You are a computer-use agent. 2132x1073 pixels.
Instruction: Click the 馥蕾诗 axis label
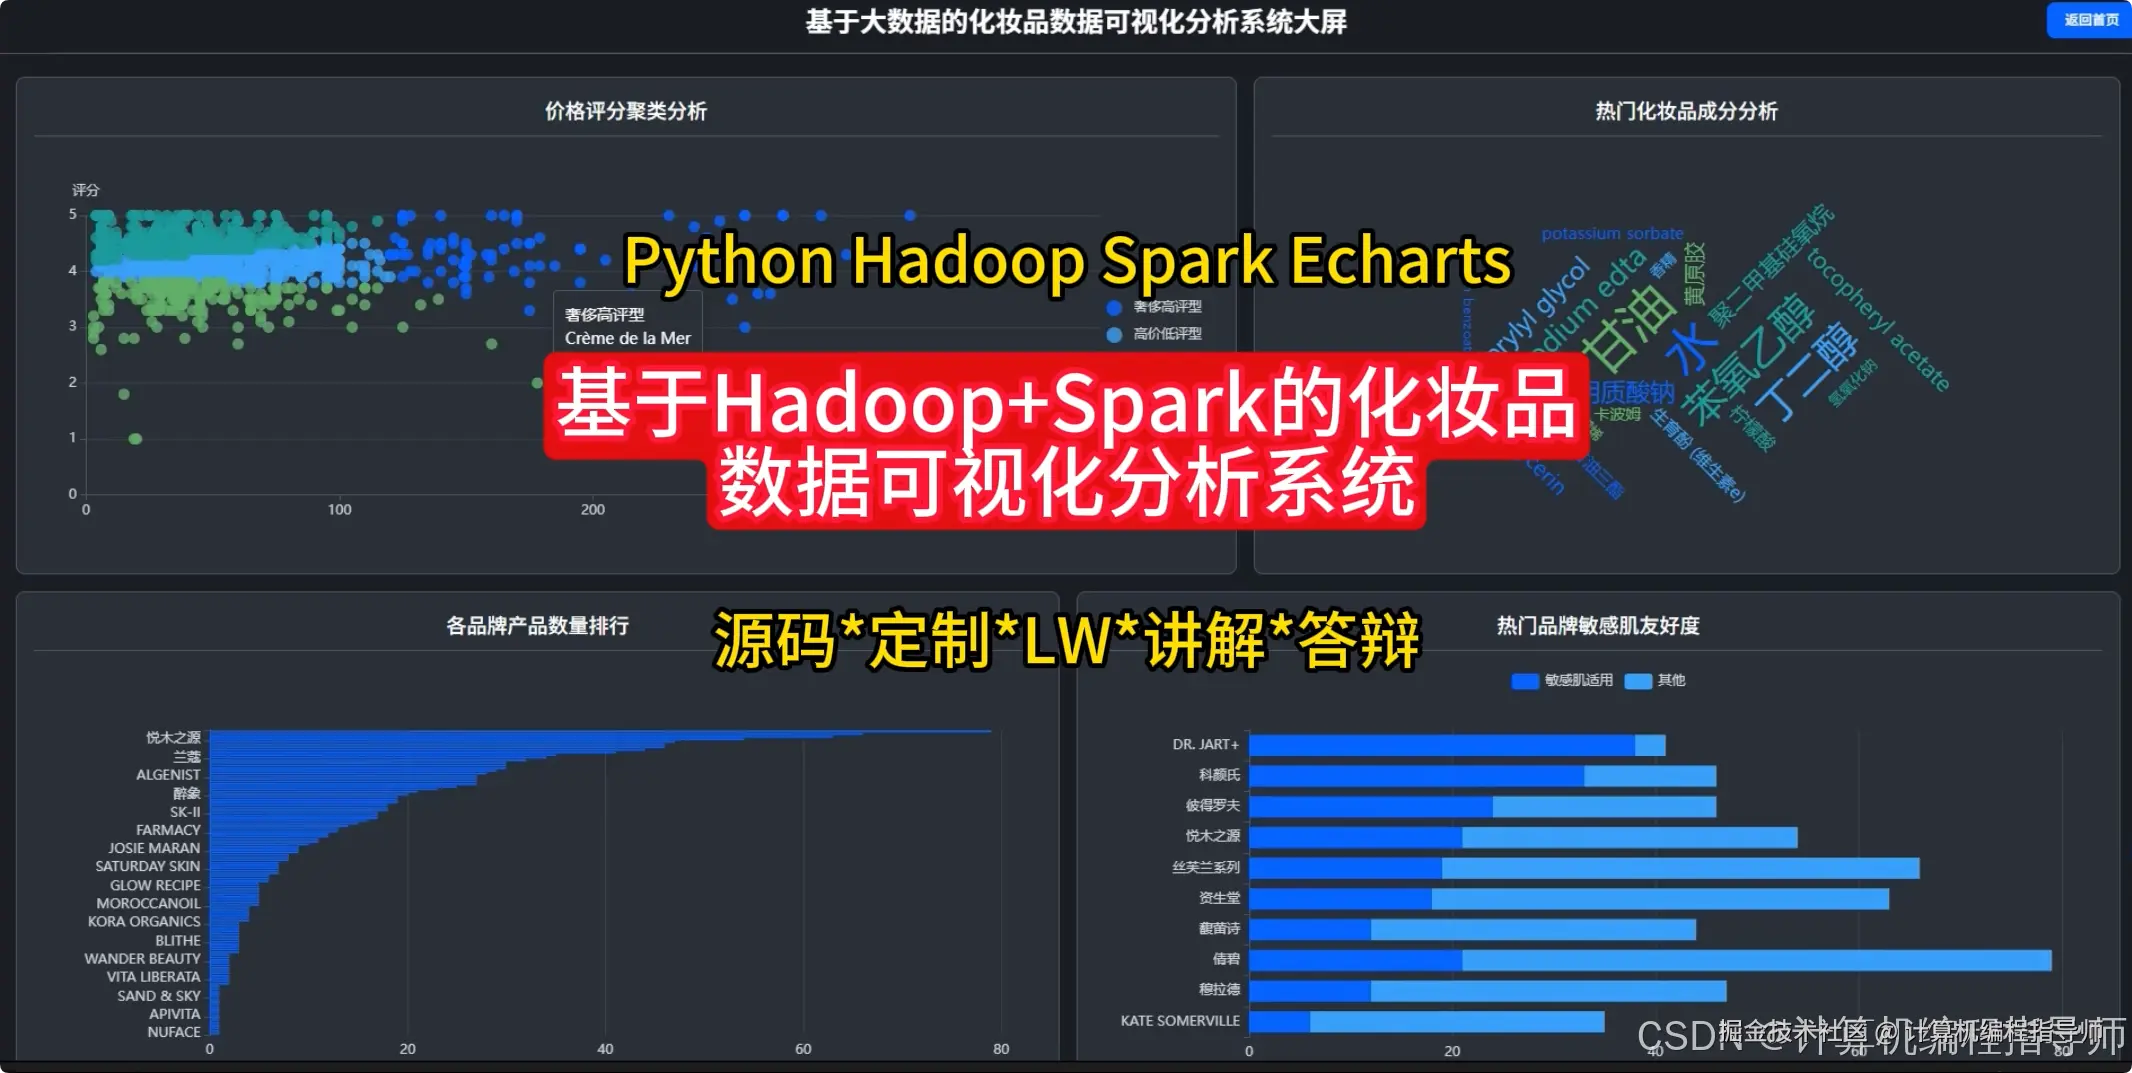(x=1219, y=929)
